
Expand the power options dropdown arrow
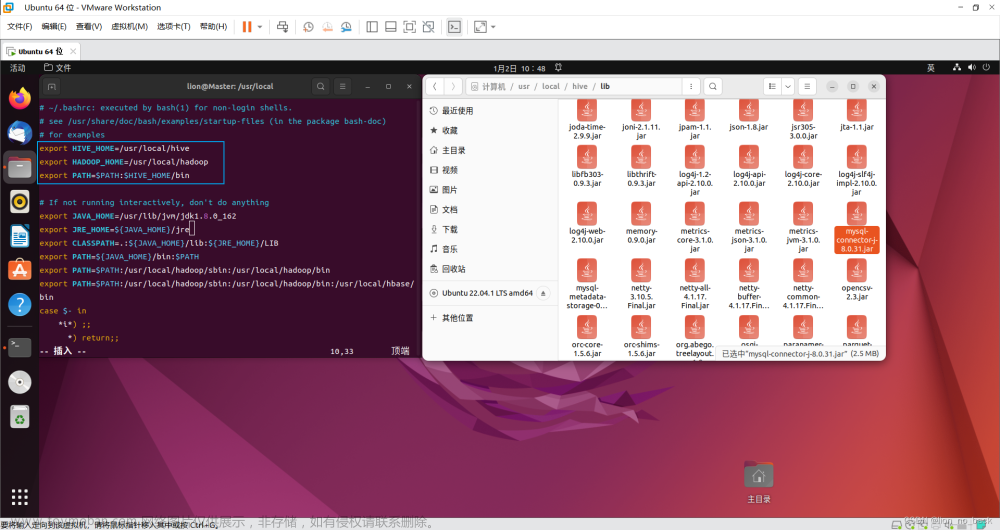260,27
